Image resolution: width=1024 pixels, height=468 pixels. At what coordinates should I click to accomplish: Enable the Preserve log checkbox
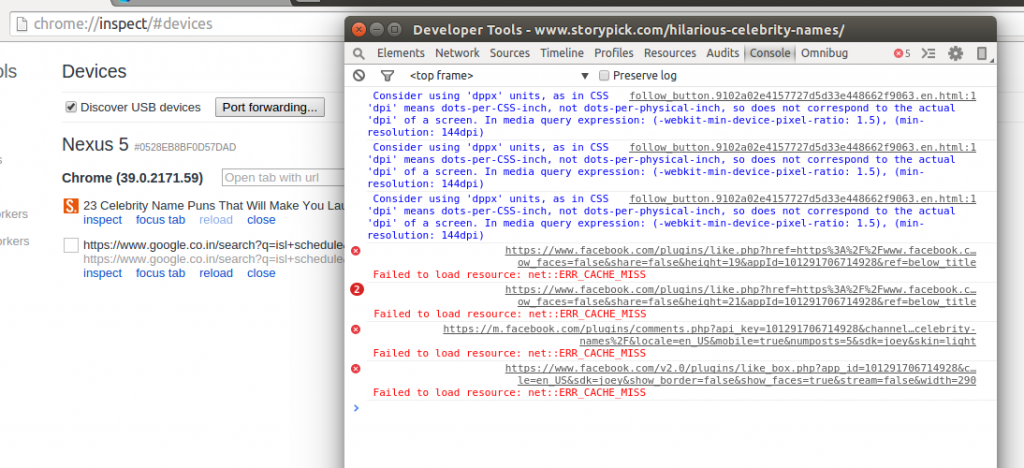[604, 76]
